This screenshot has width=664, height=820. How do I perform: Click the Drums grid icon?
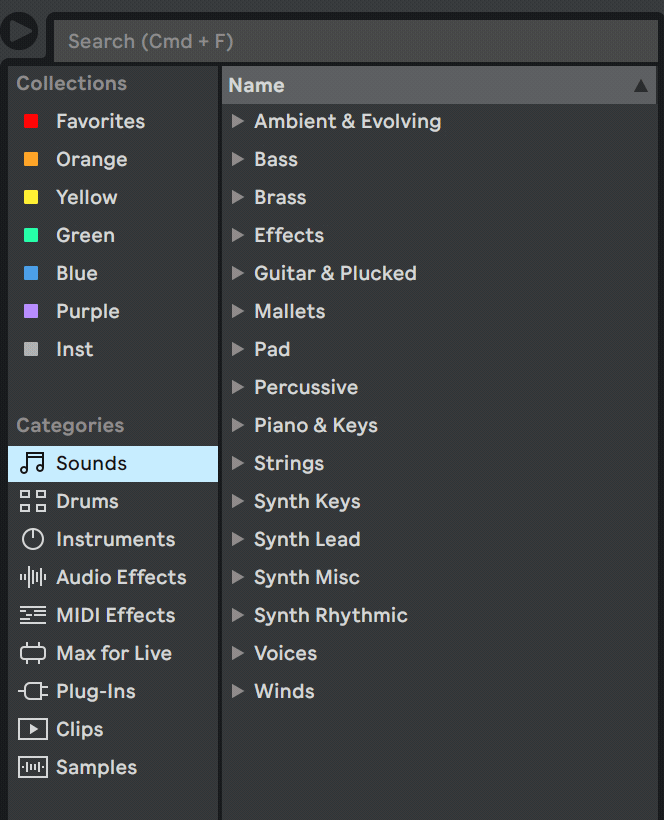[x=32, y=501]
